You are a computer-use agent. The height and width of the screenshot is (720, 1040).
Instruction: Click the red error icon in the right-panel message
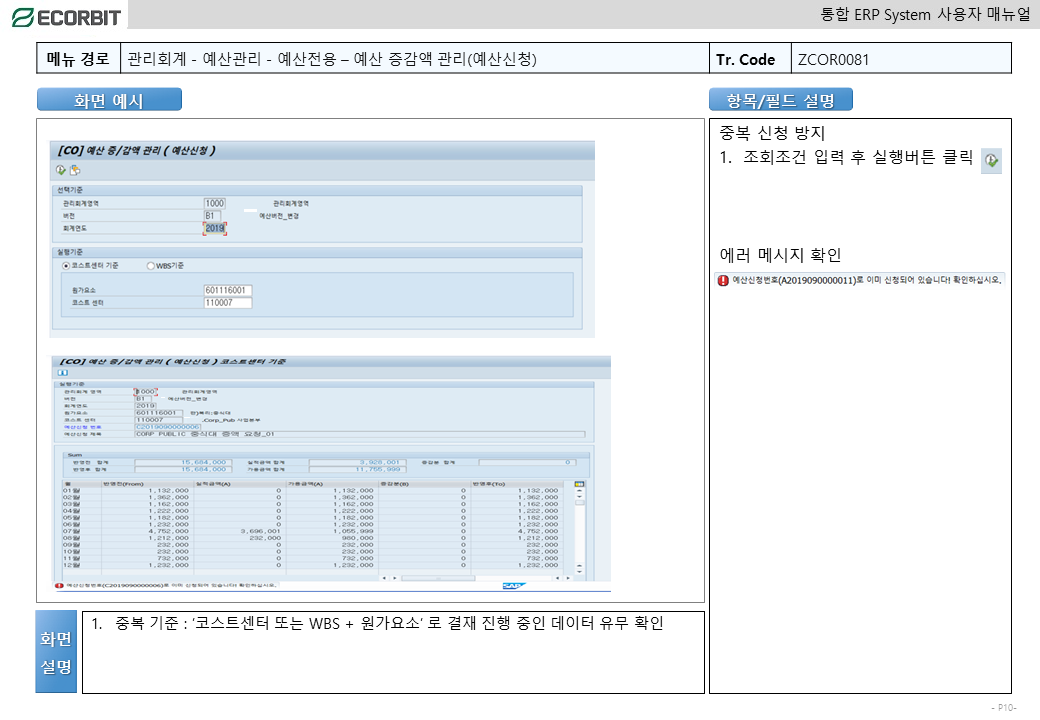pos(722,280)
